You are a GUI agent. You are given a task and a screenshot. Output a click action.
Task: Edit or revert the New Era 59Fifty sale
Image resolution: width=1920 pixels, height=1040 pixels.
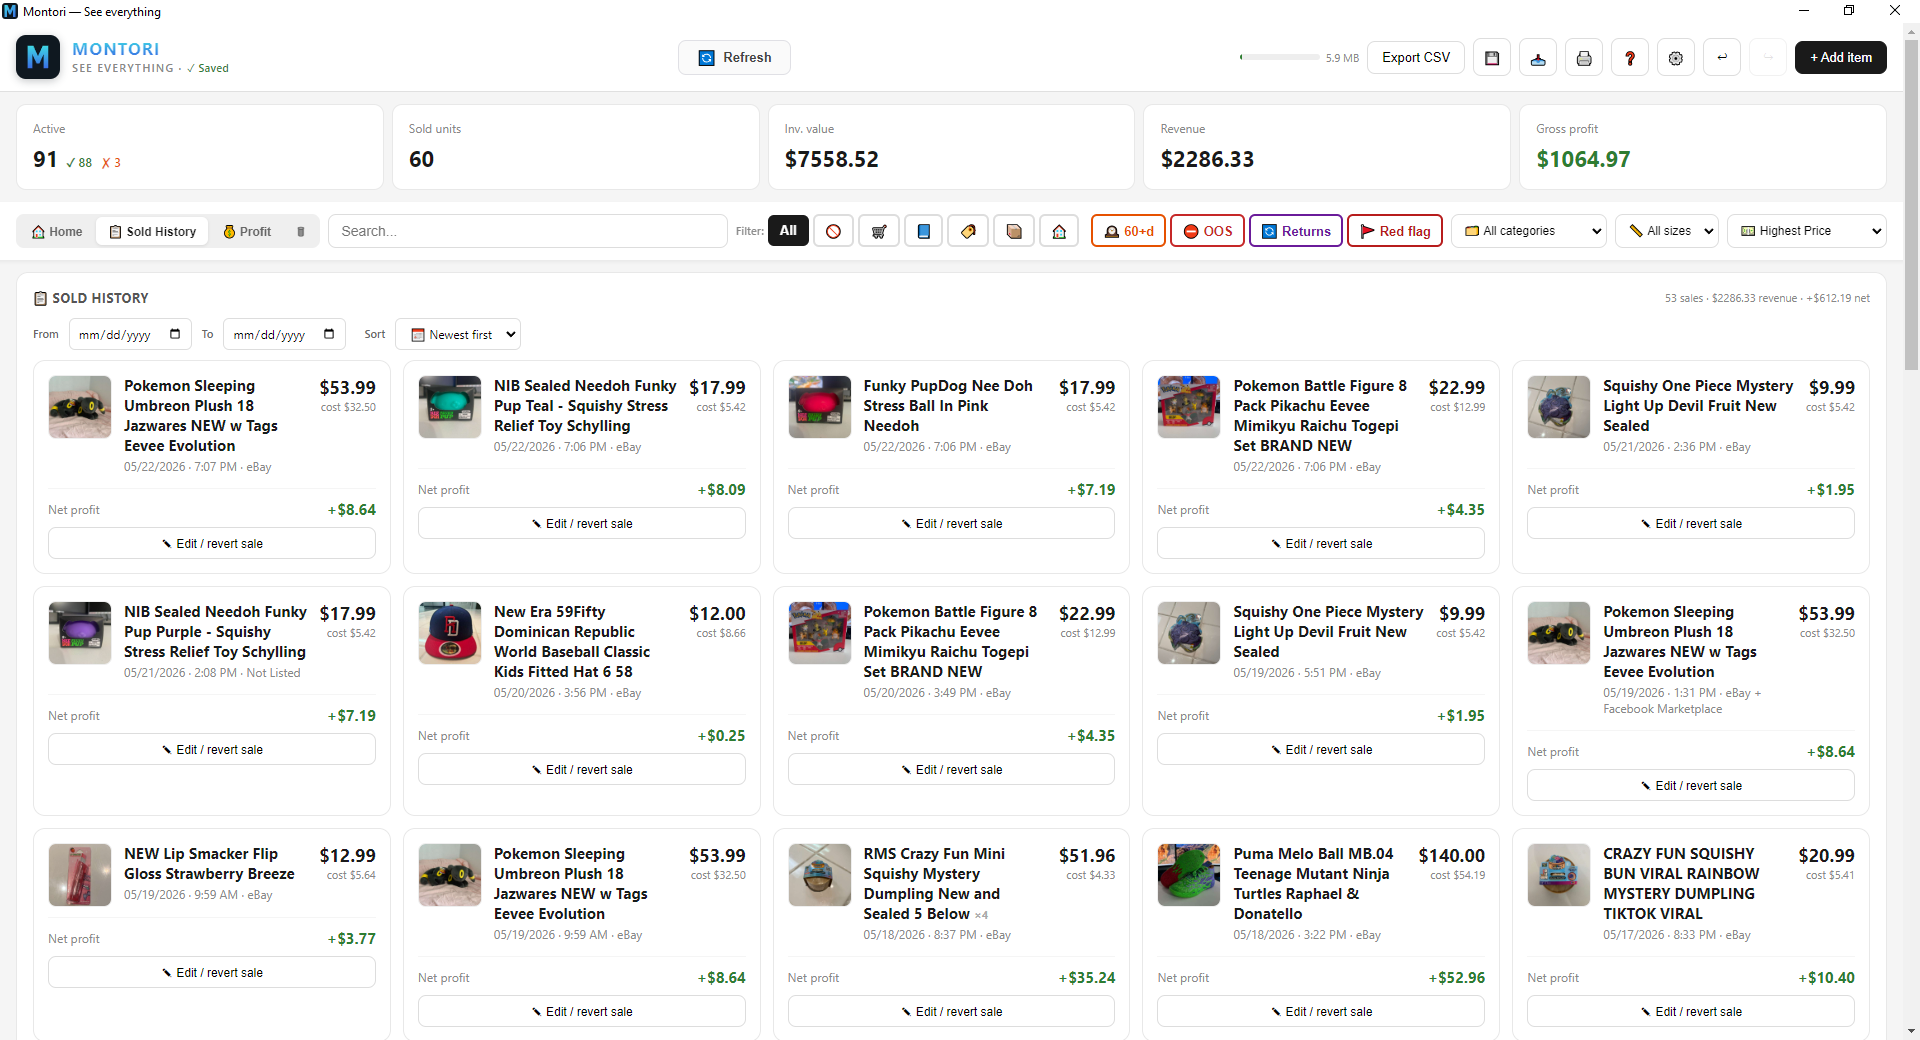[x=582, y=769]
